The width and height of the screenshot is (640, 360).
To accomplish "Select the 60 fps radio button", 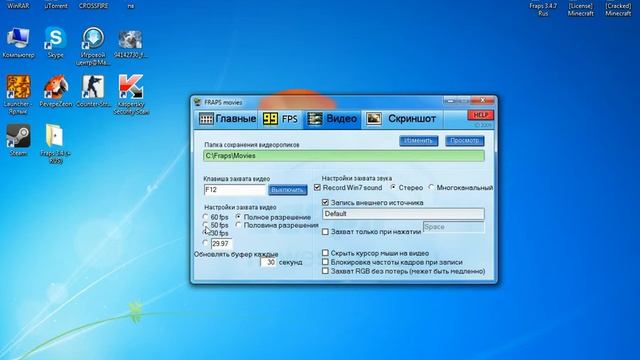I will (x=206, y=217).
